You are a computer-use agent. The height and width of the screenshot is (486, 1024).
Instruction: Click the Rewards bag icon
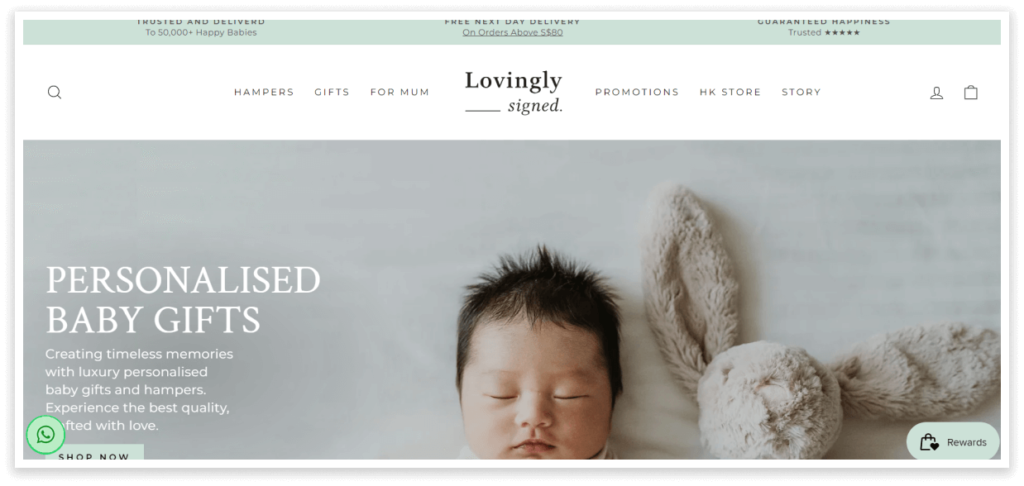929,442
